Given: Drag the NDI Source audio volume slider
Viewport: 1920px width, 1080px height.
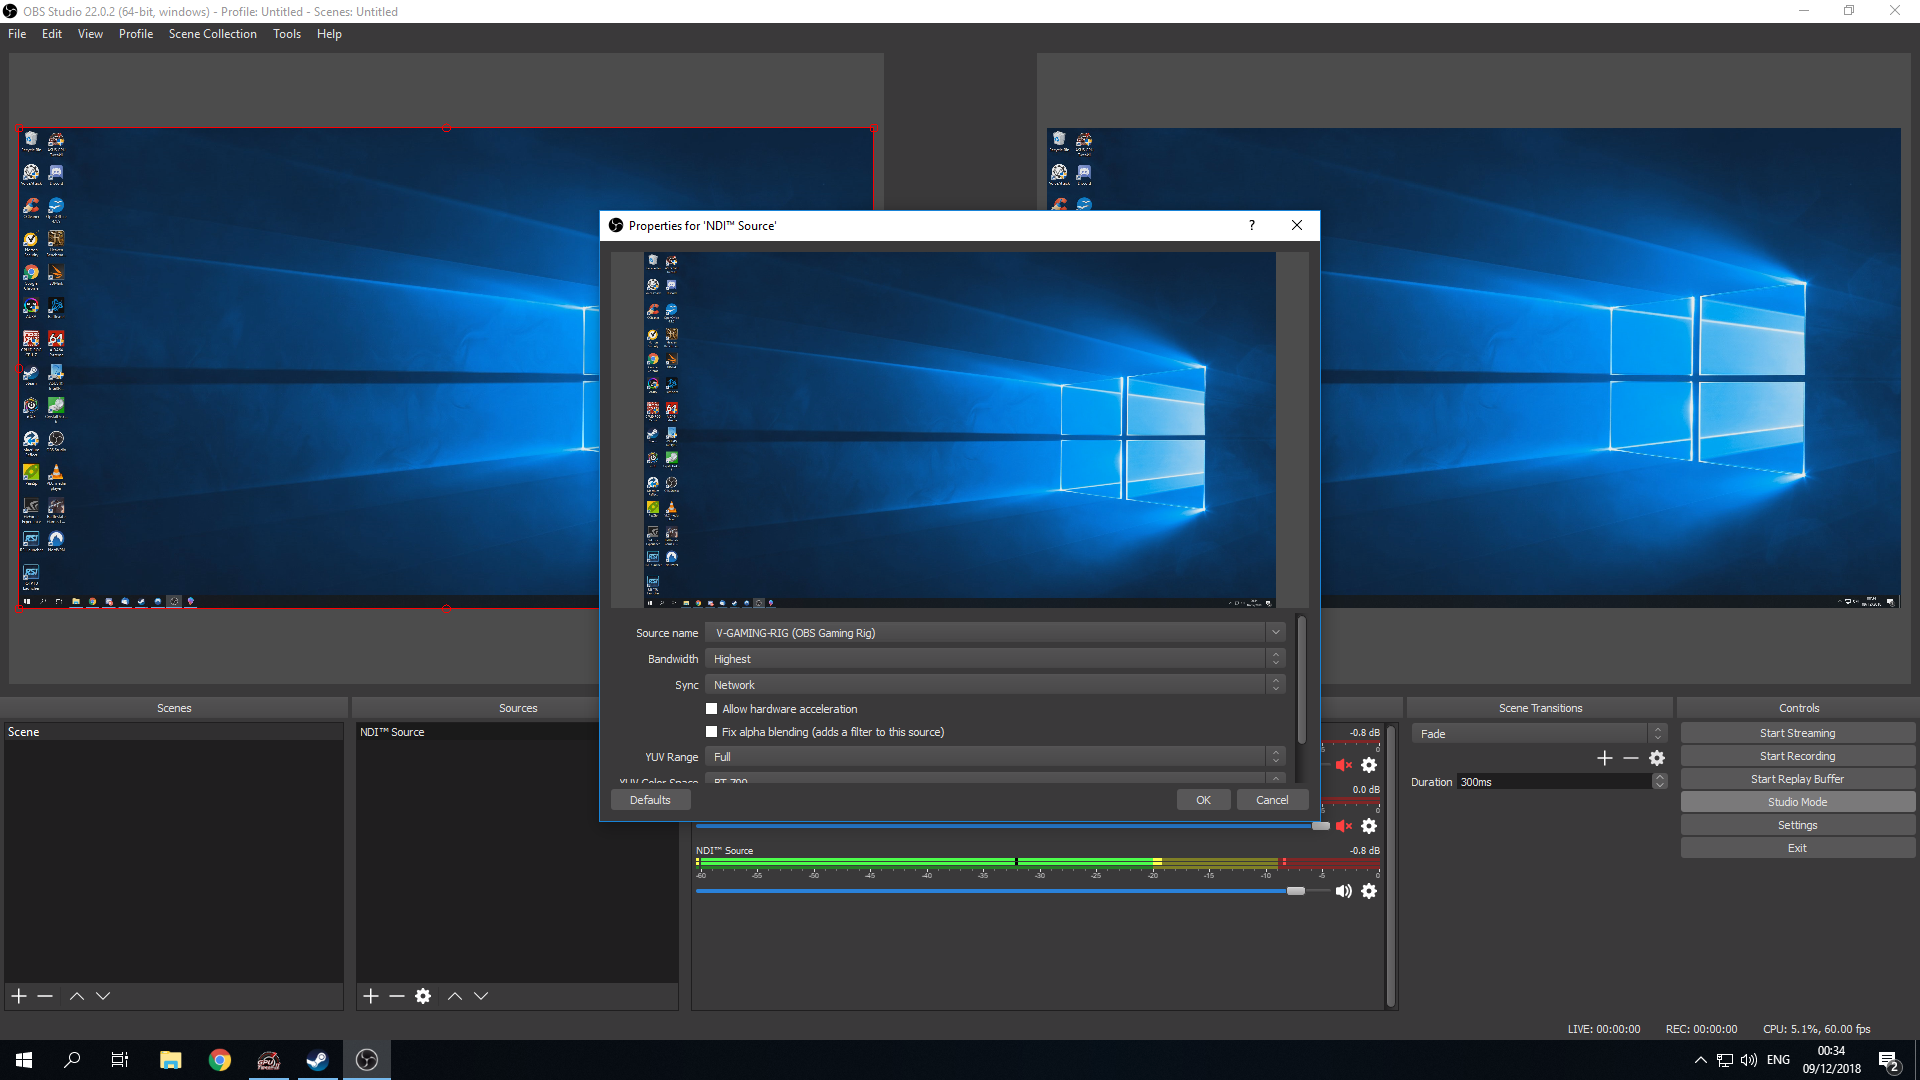Looking at the screenshot, I should (x=1294, y=890).
